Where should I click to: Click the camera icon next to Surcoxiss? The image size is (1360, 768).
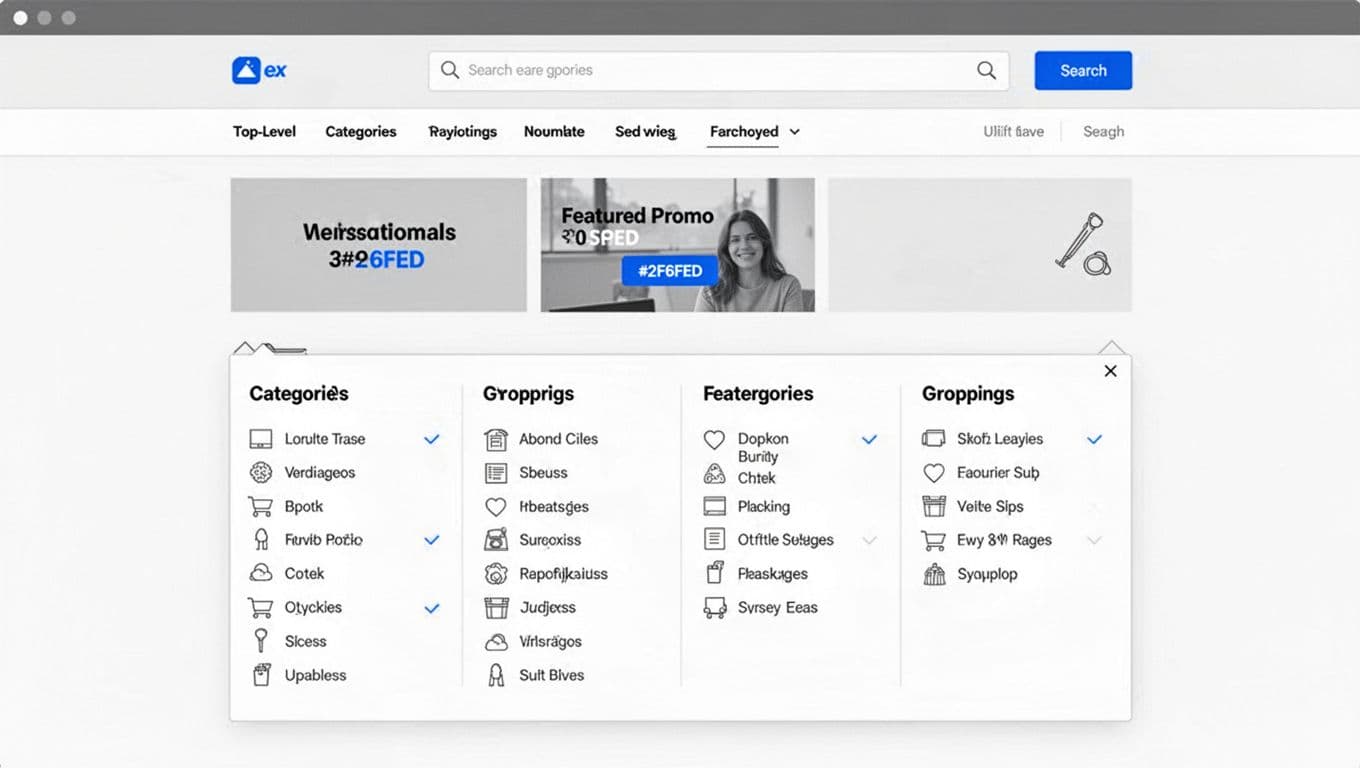pos(497,540)
